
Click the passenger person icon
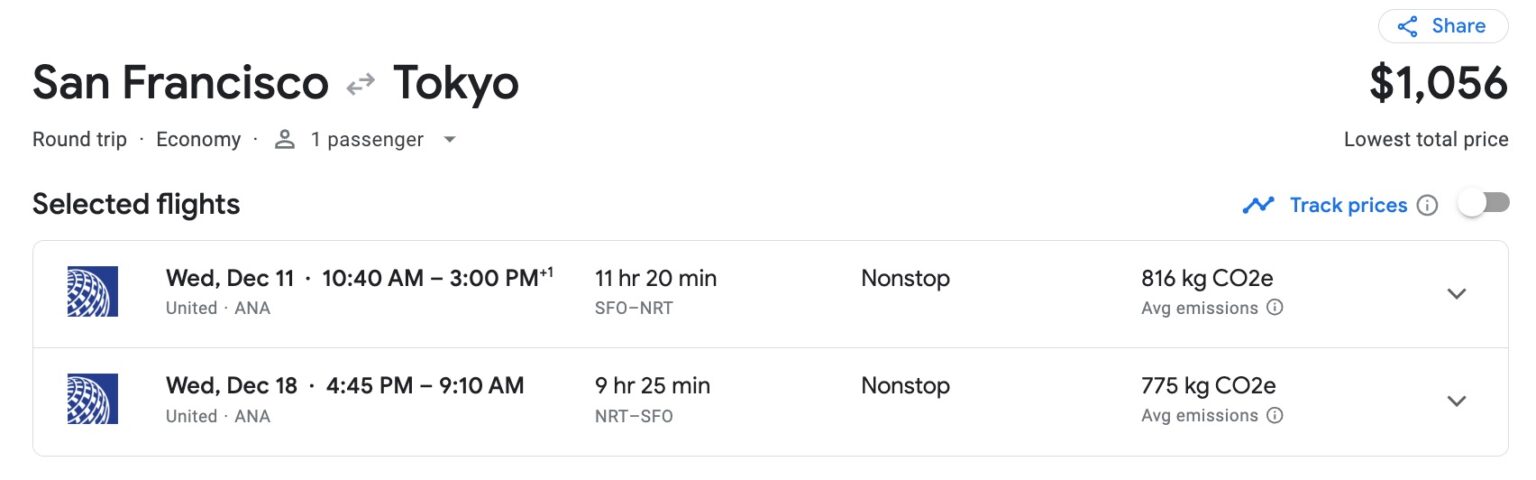click(285, 140)
